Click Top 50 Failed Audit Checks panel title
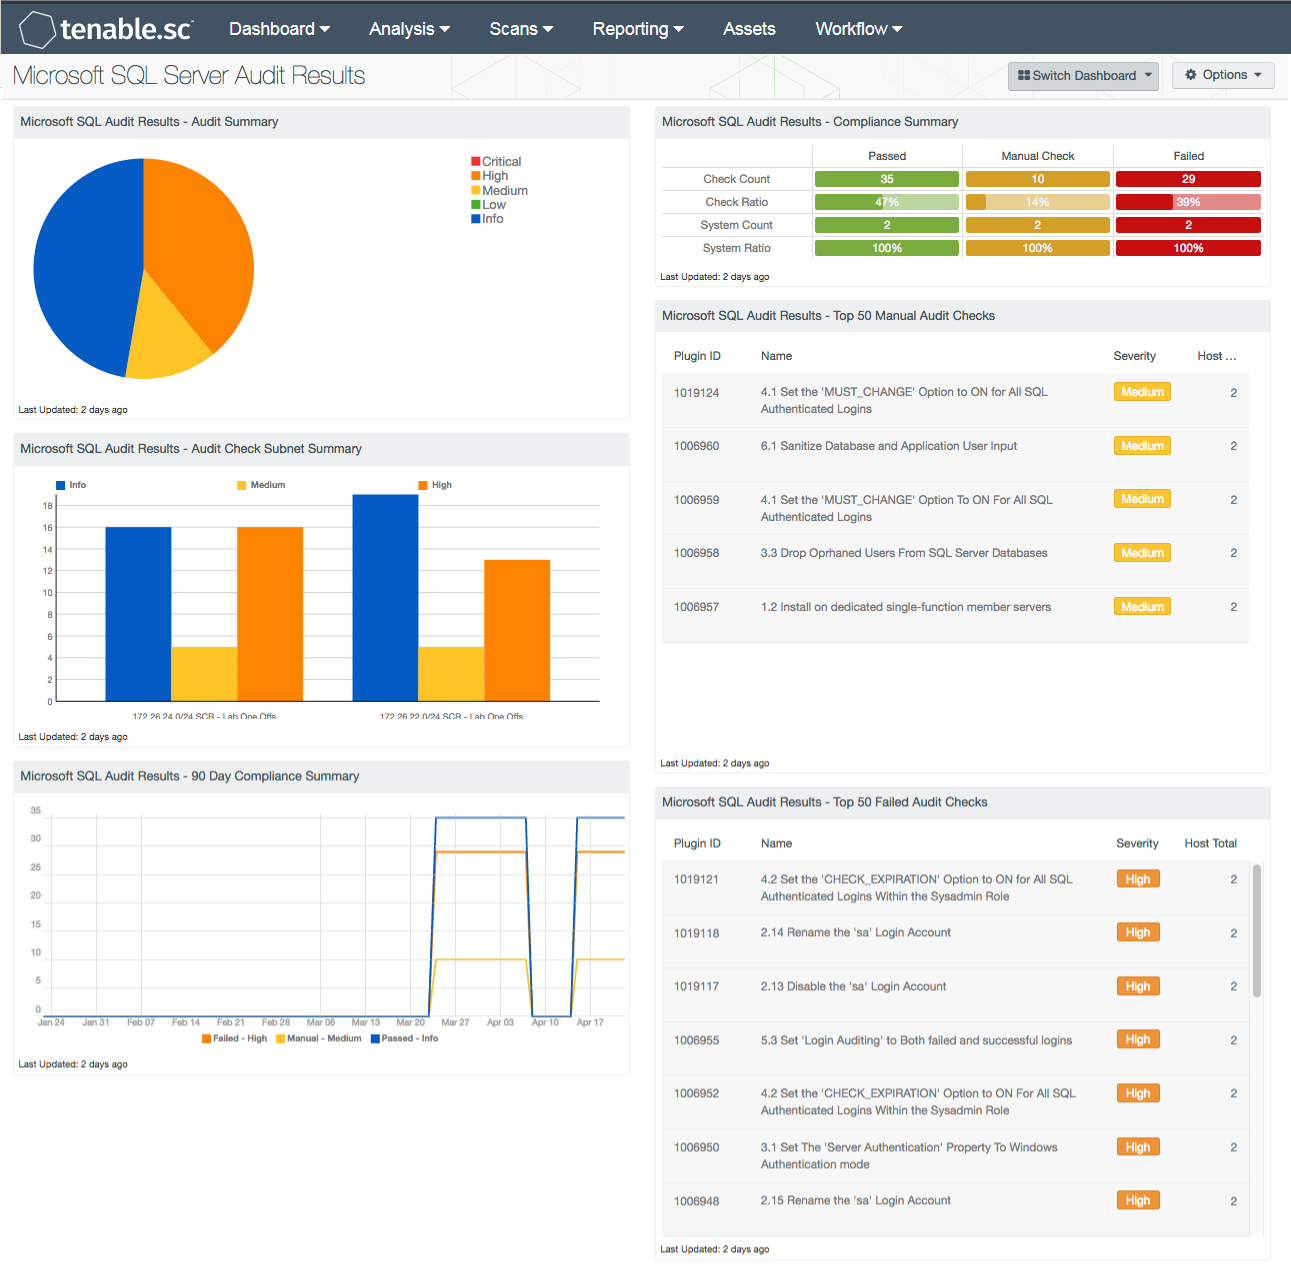This screenshot has height=1277, width=1291. click(824, 802)
